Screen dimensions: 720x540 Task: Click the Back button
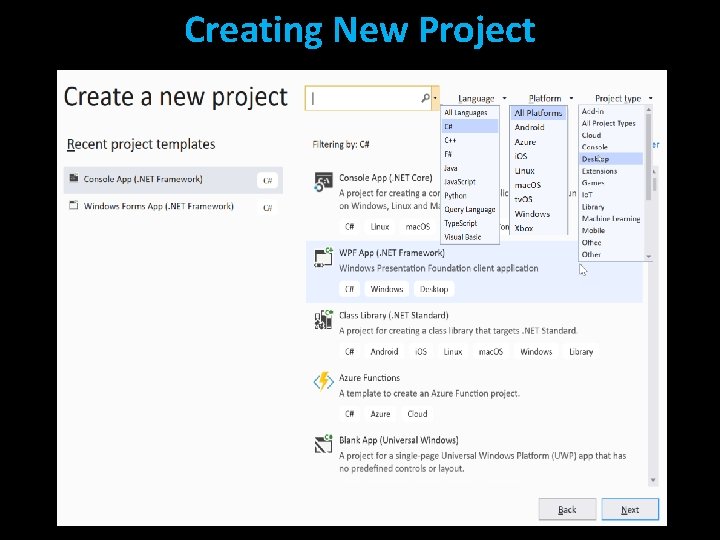(567, 509)
